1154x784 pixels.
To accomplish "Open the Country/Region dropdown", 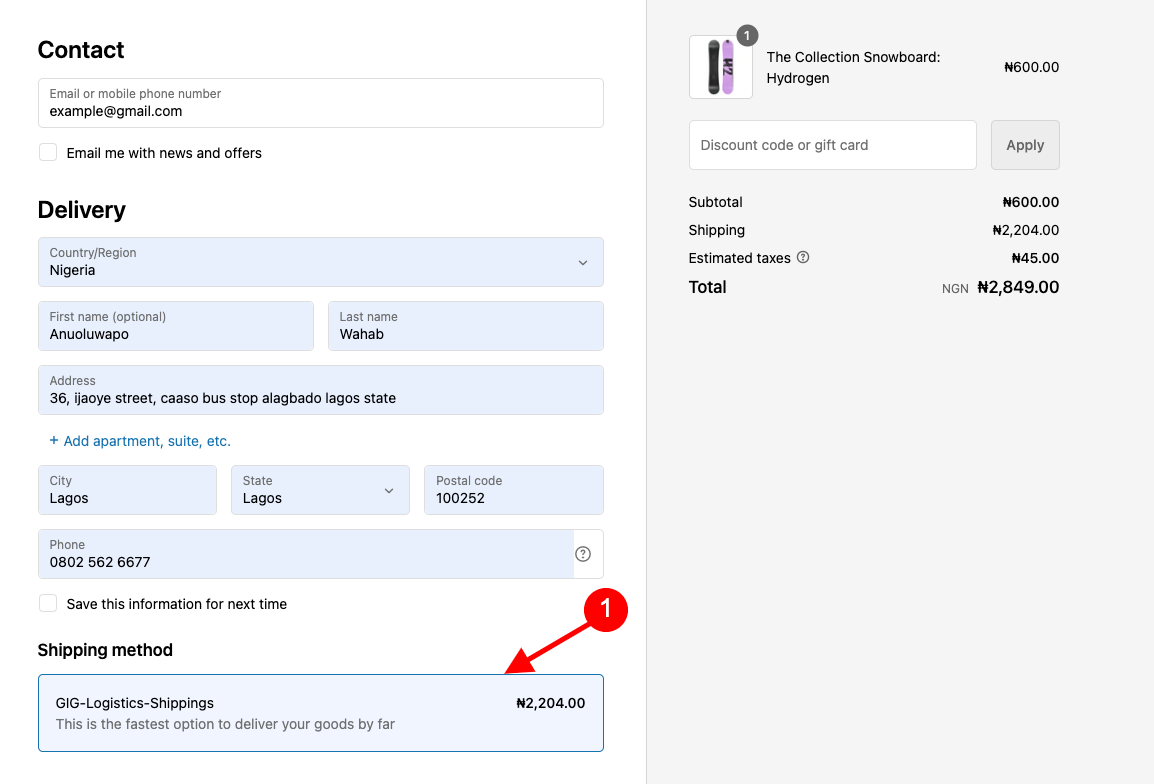I will coord(320,262).
